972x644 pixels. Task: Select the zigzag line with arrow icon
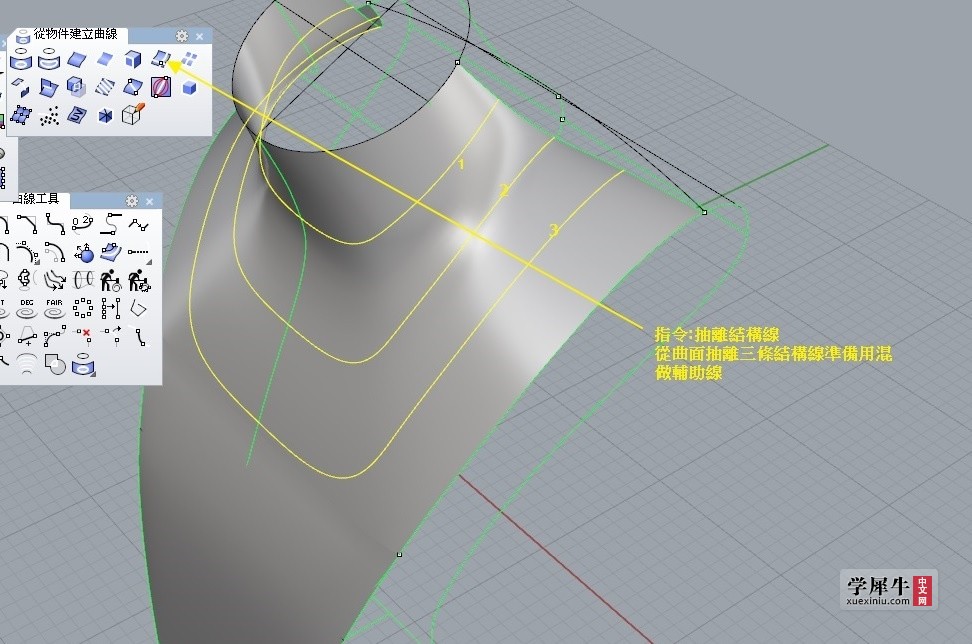(138, 224)
